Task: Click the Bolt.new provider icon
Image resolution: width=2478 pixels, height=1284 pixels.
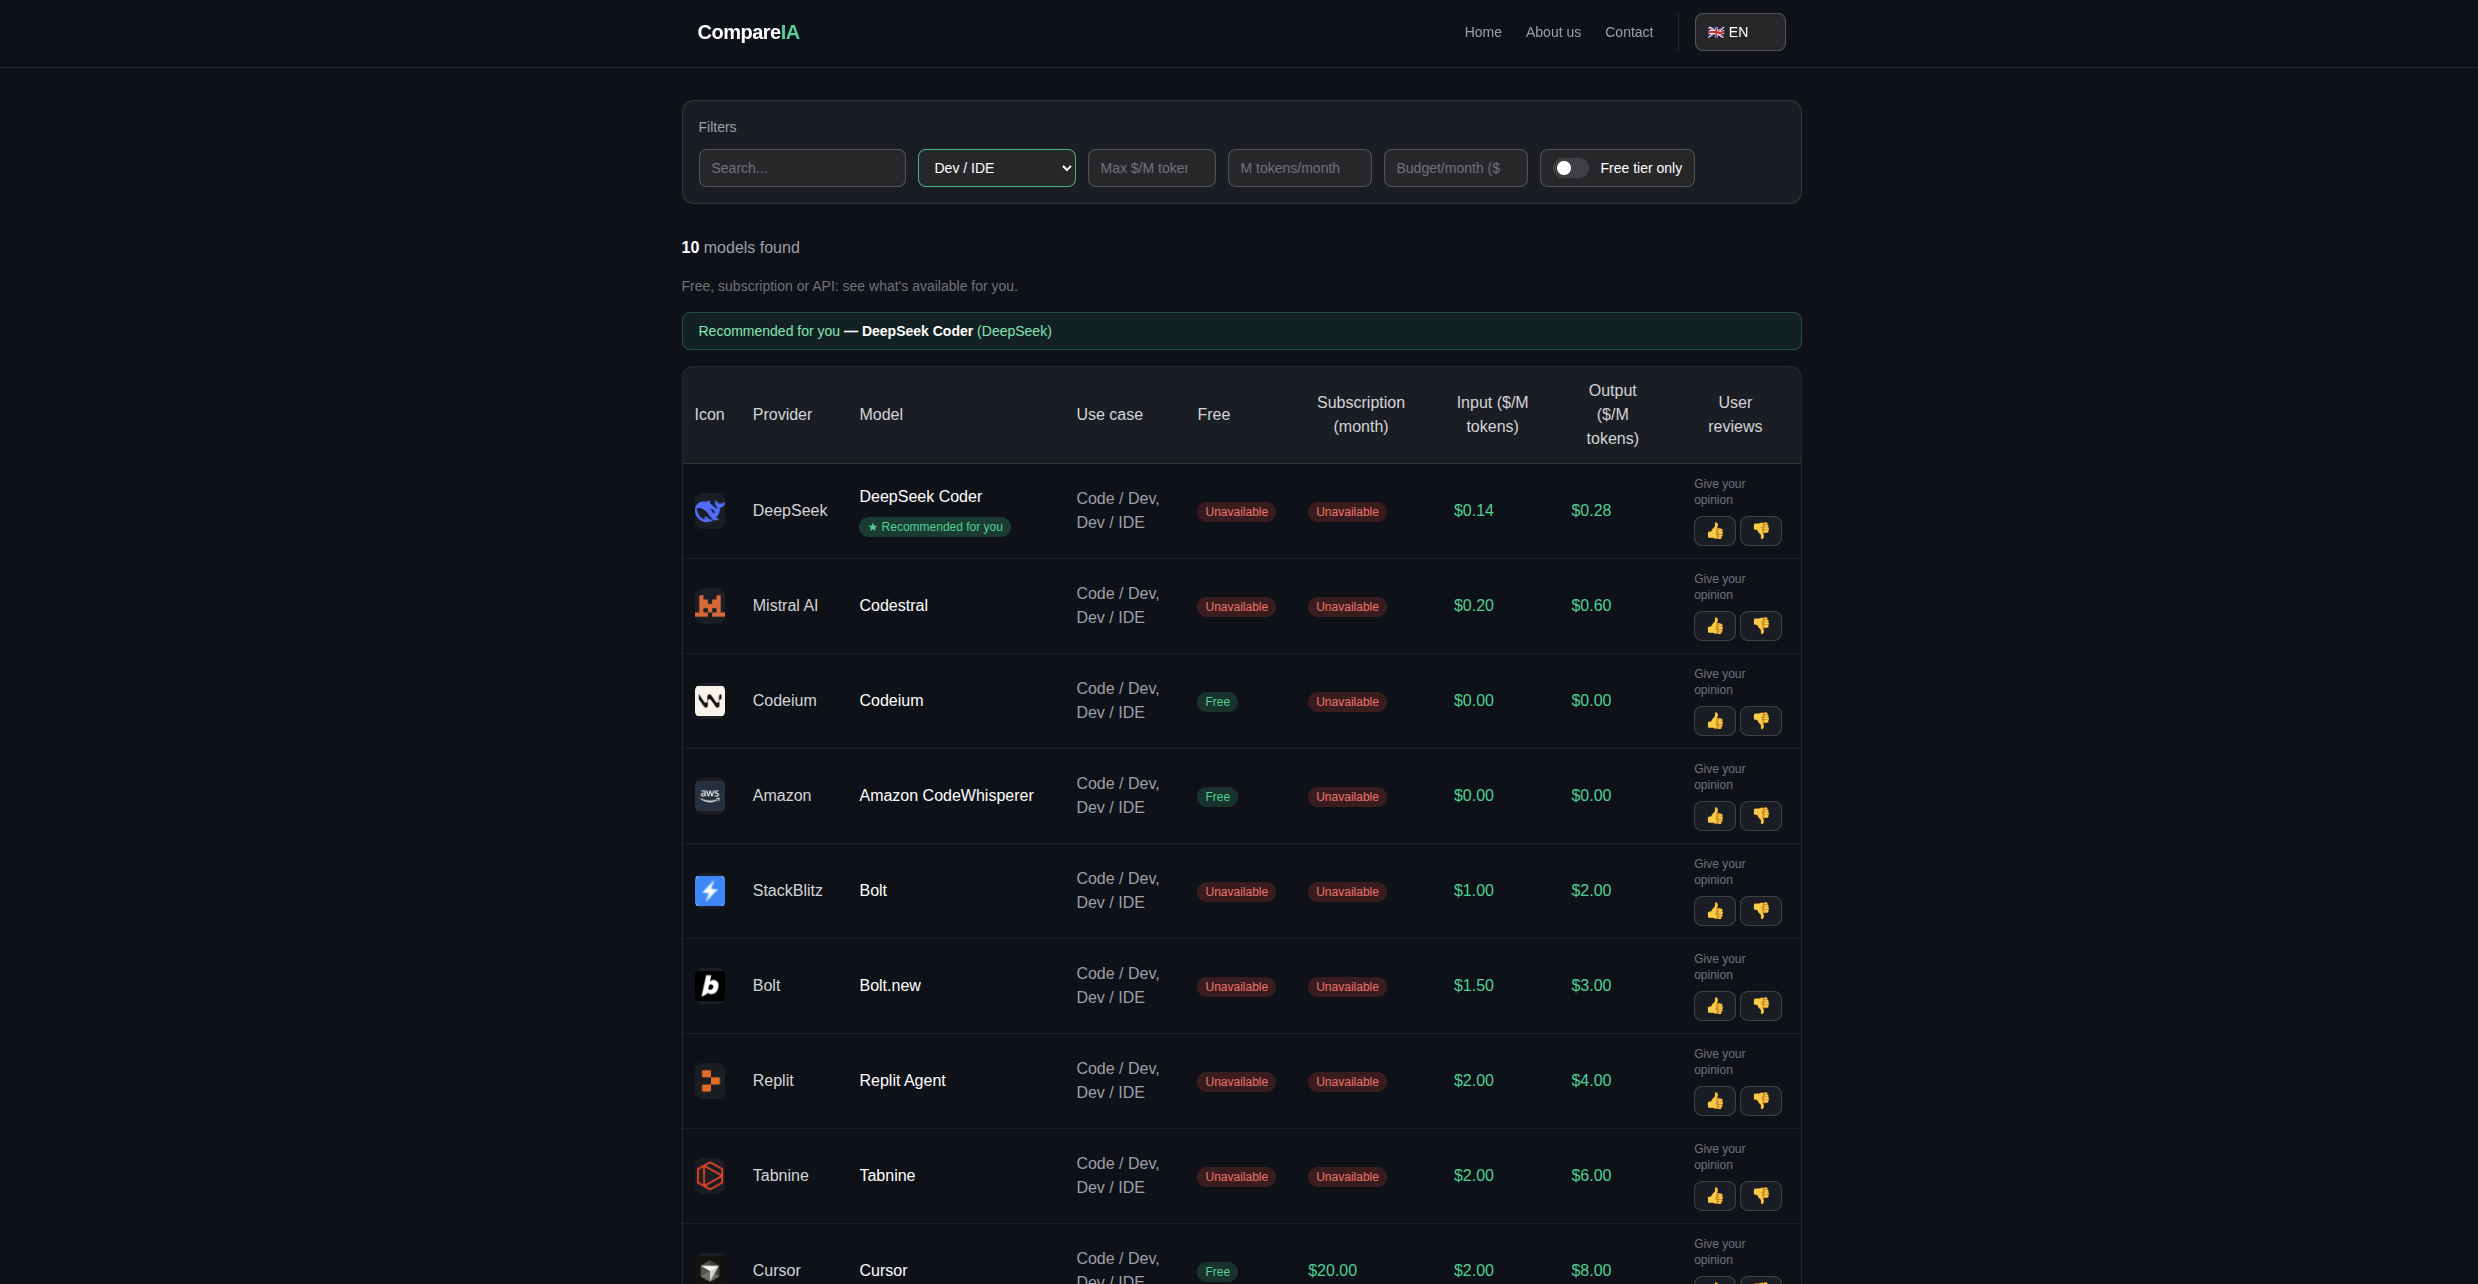Action: click(710, 985)
